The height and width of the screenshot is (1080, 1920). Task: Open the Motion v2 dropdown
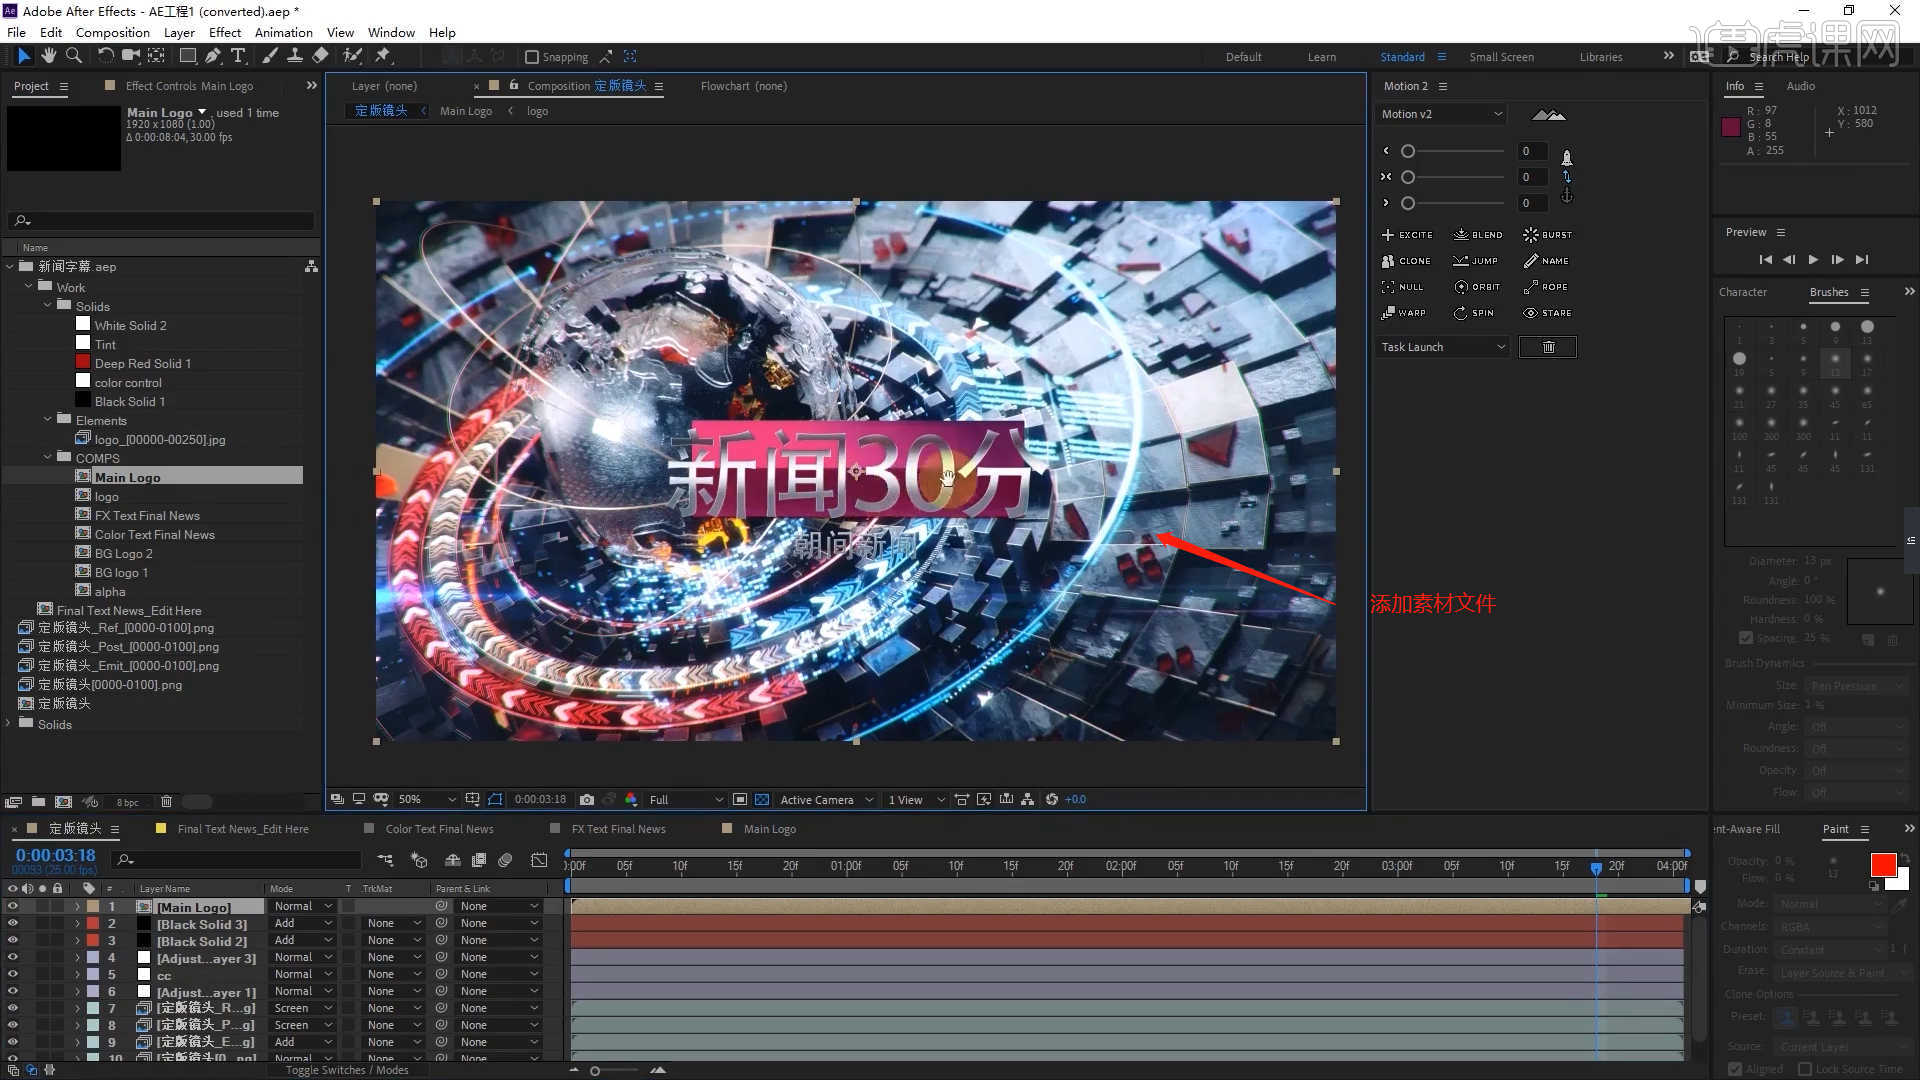click(1441, 114)
